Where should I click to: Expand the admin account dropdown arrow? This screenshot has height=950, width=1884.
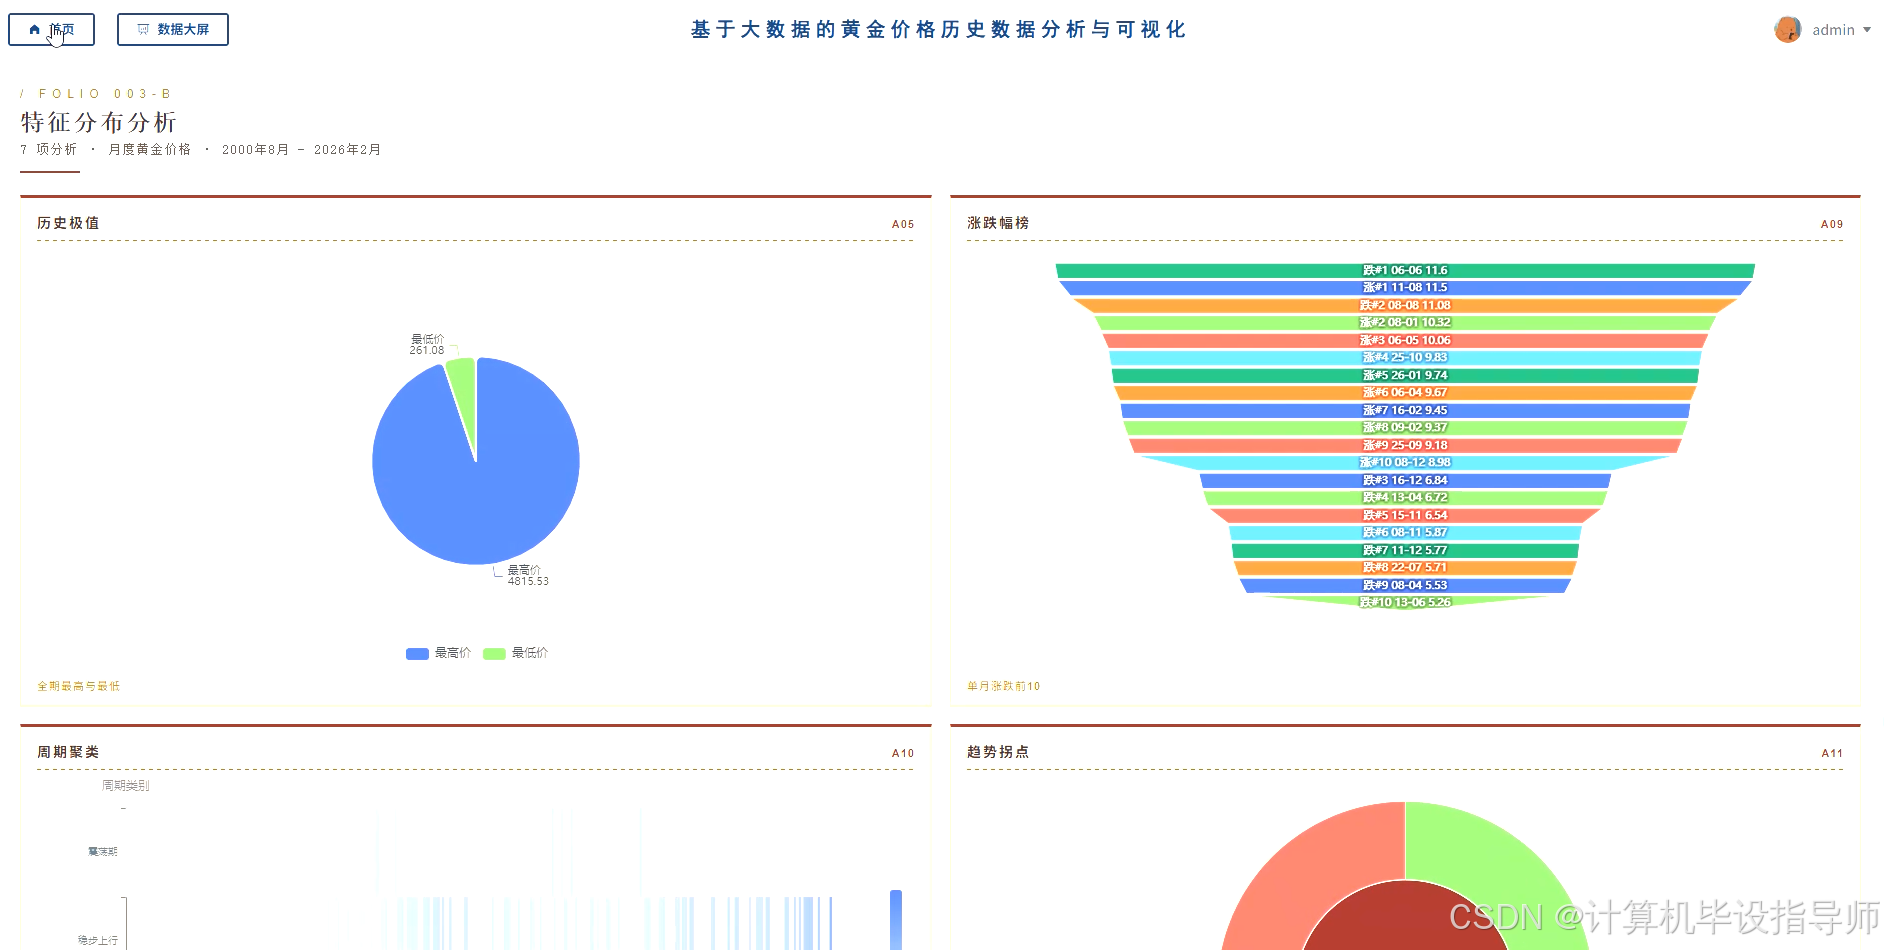coord(1866,30)
